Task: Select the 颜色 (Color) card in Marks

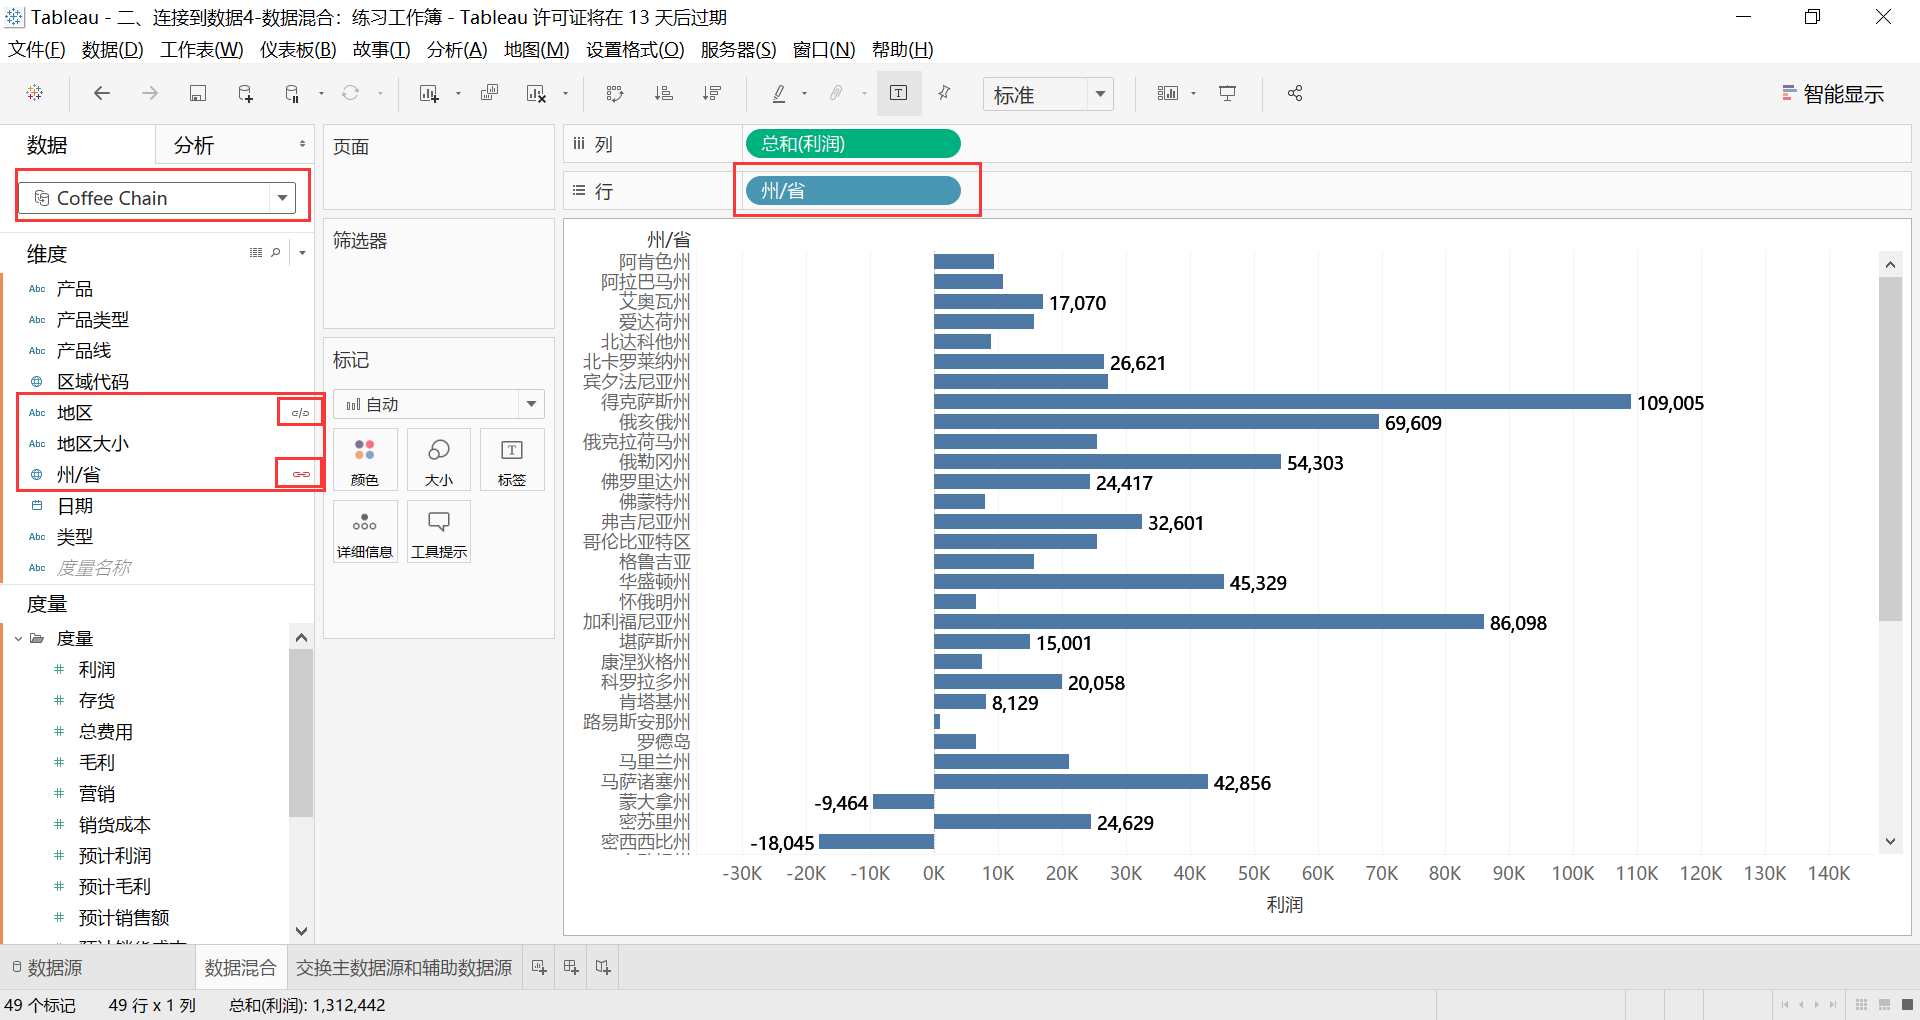Action: click(364, 460)
